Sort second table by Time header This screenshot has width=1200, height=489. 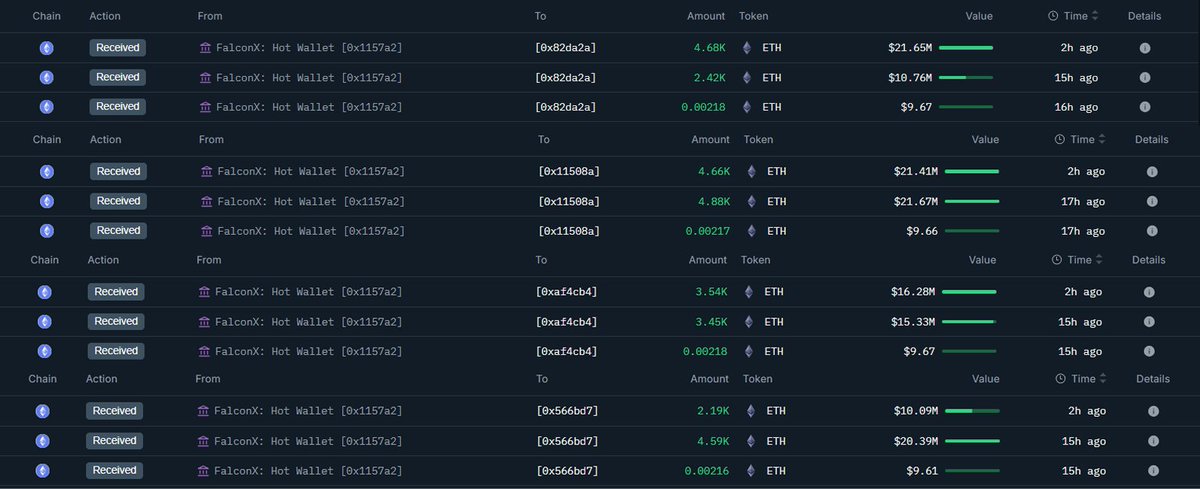coord(1082,140)
